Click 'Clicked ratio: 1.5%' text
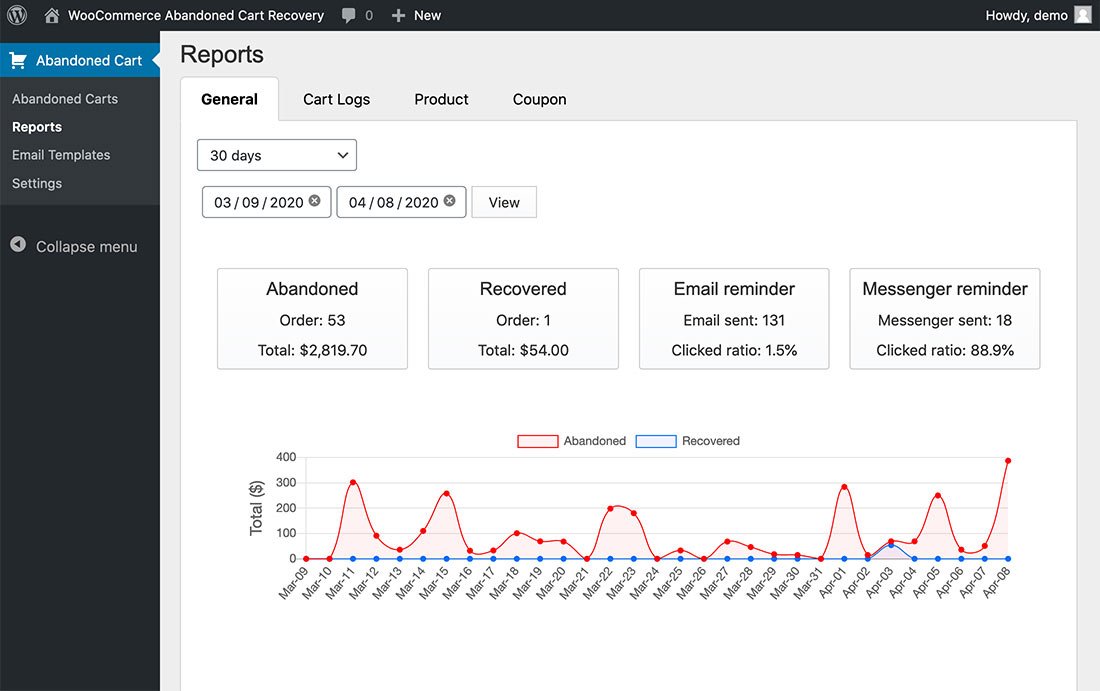 pyautogui.click(x=735, y=350)
